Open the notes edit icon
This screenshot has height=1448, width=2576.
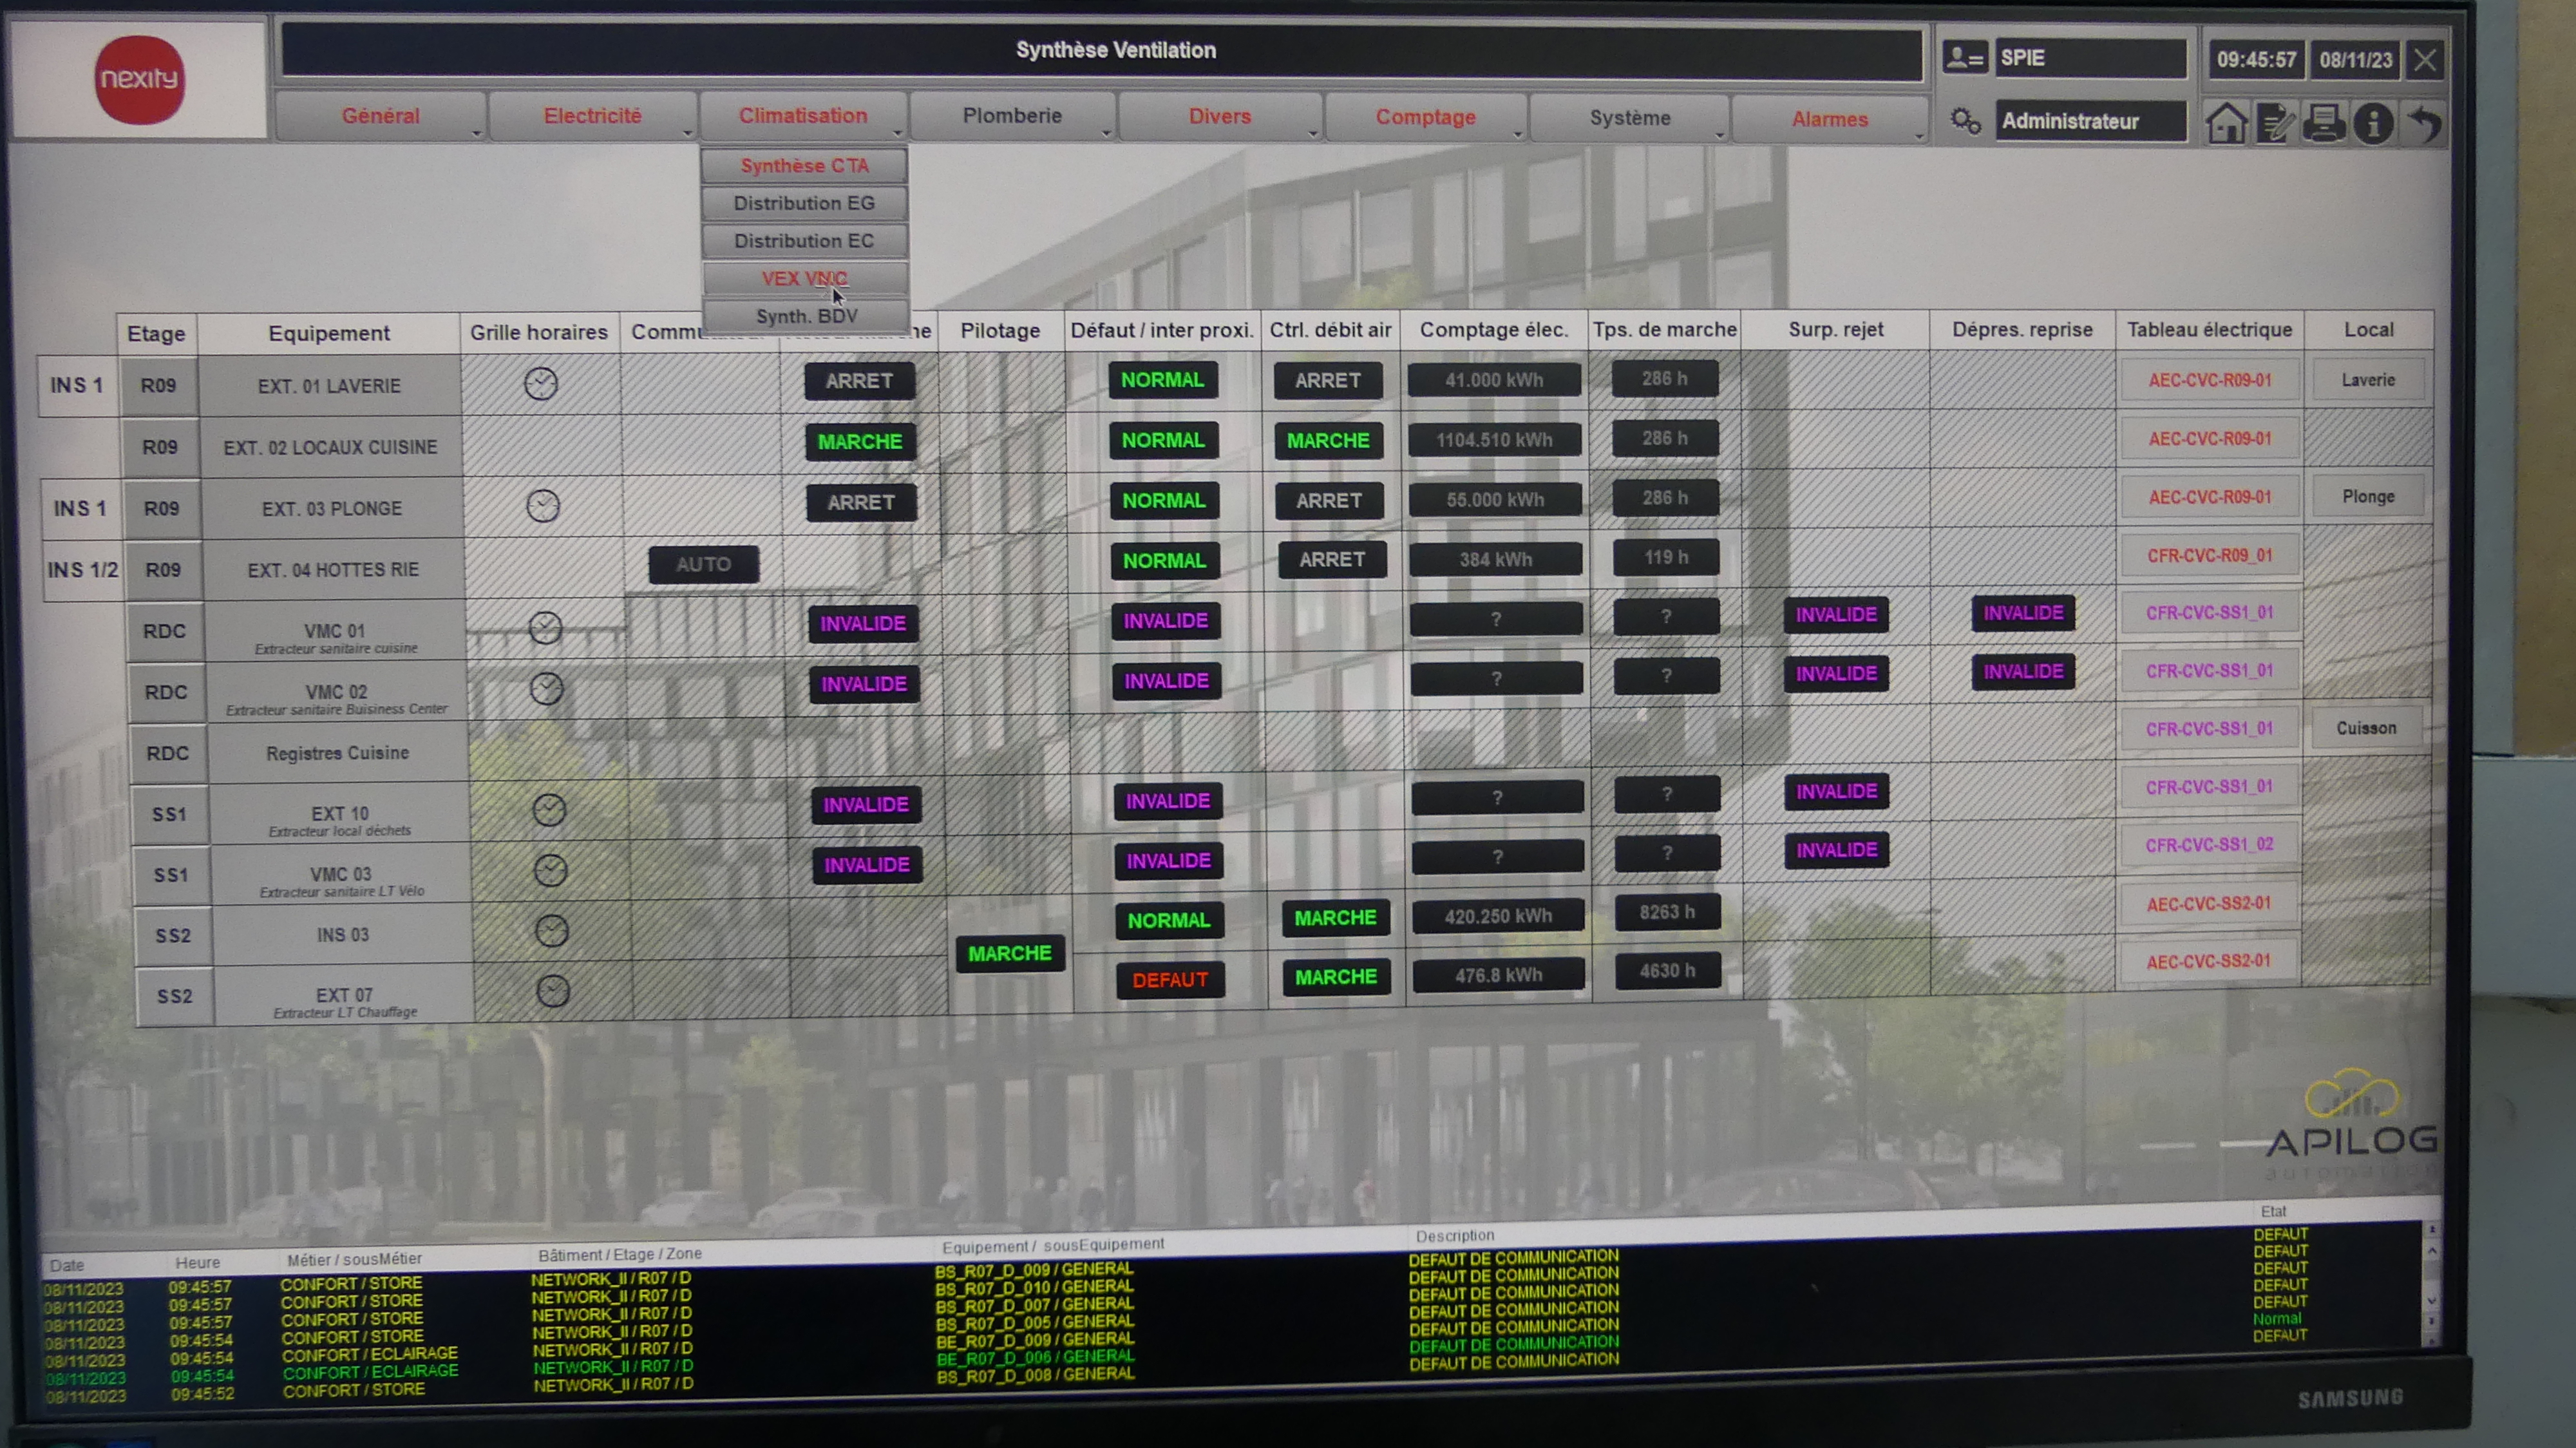[x=2275, y=123]
